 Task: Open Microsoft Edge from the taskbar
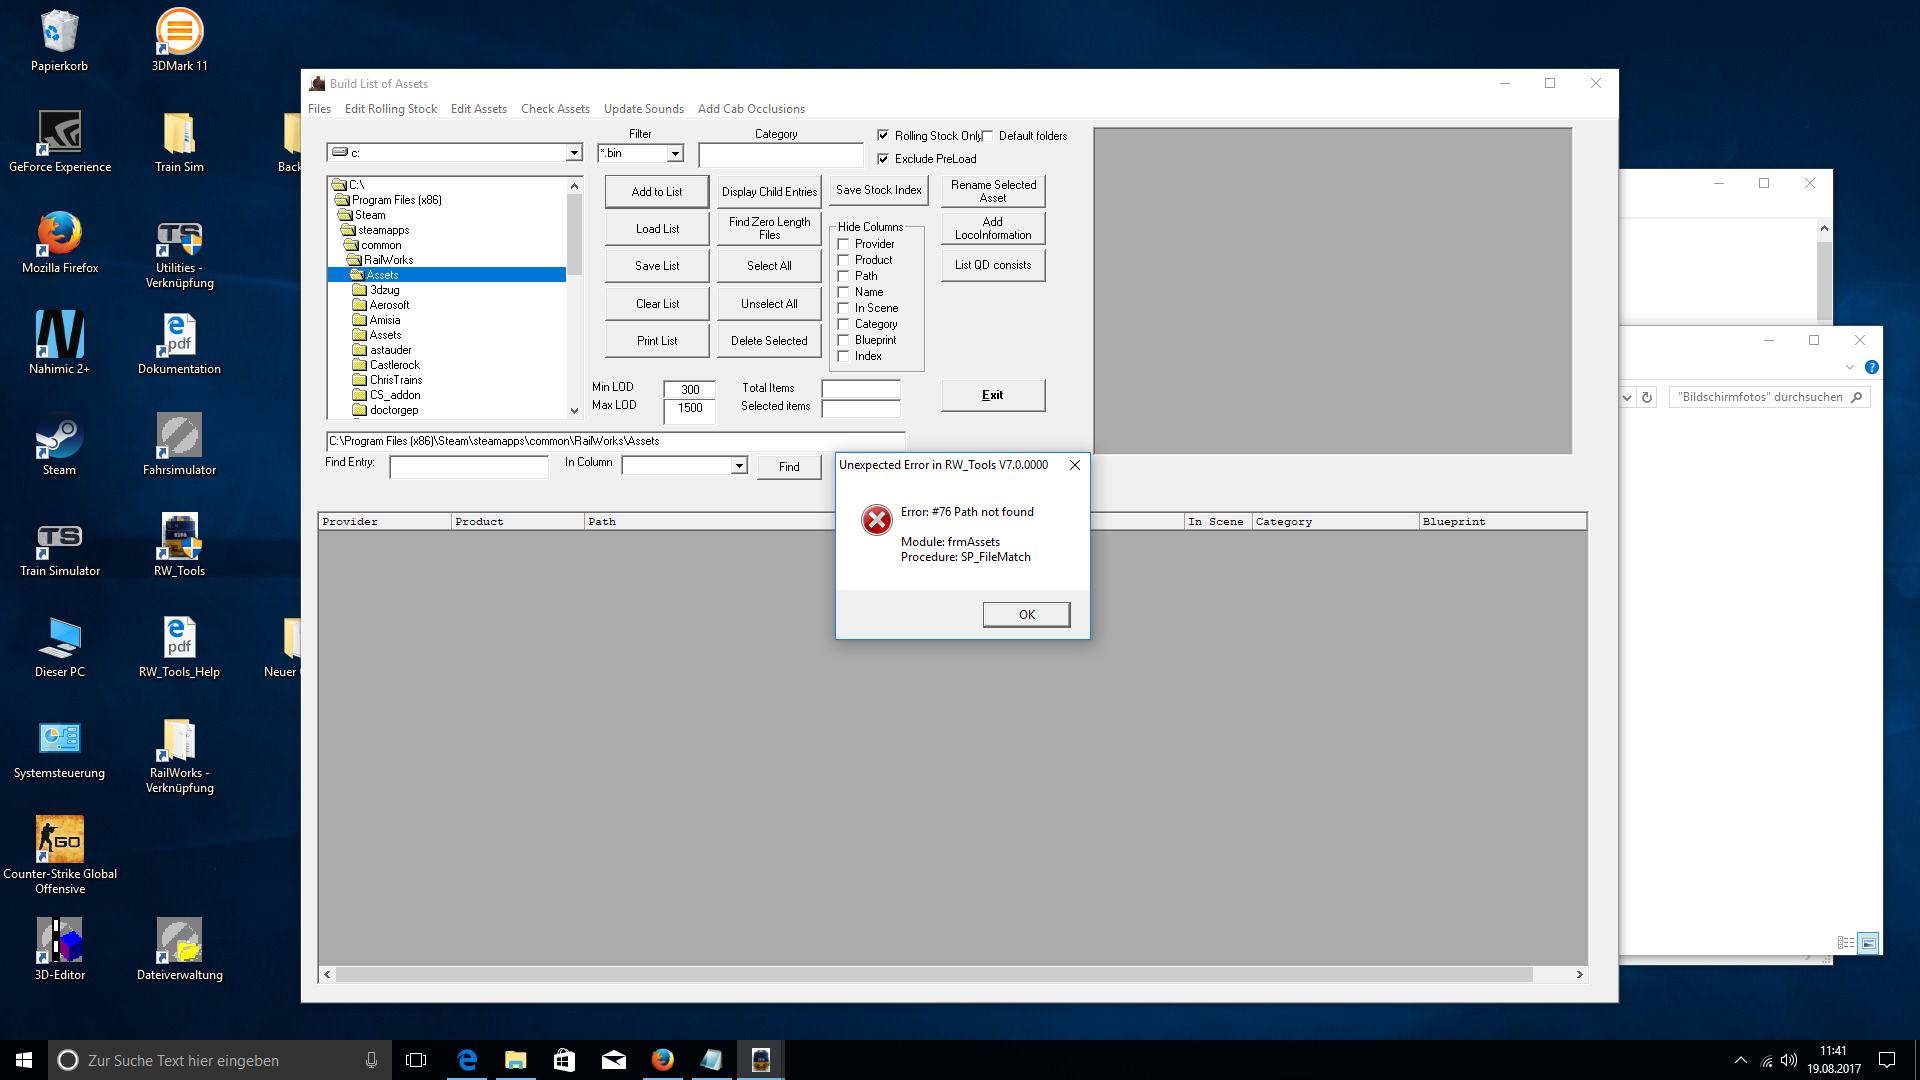pyautogui.click(x=467, y=1060)
